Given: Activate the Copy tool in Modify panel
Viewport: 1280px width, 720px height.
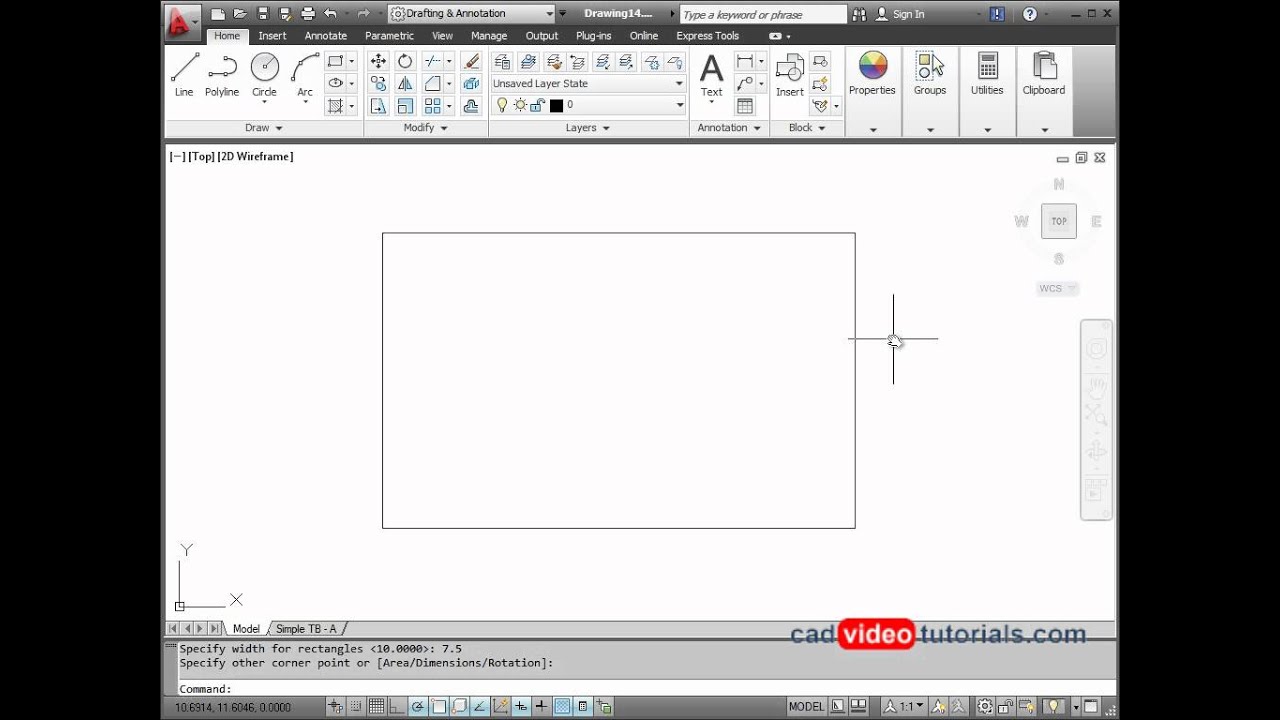Looking at the screenshot, I should [x=378, y=83].
